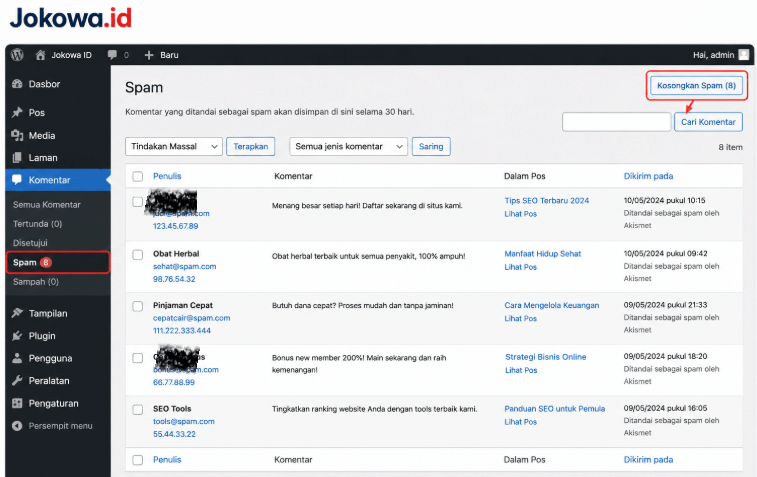This screenshot has width=757, height=477.
Task: Open Tips SEO Terbaru 2024 post link
Action: (547, 200)
